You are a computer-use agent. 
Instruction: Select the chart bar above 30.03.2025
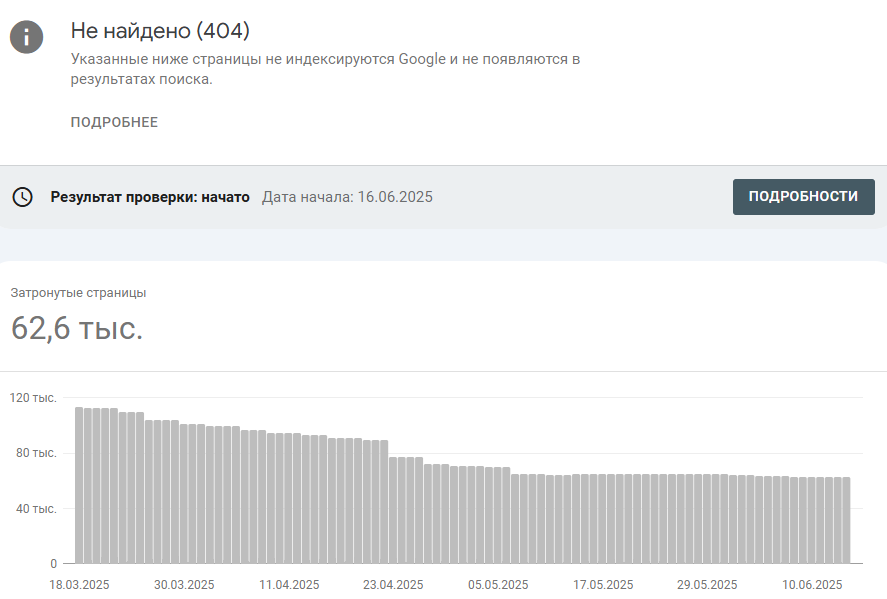pos(184,494)
